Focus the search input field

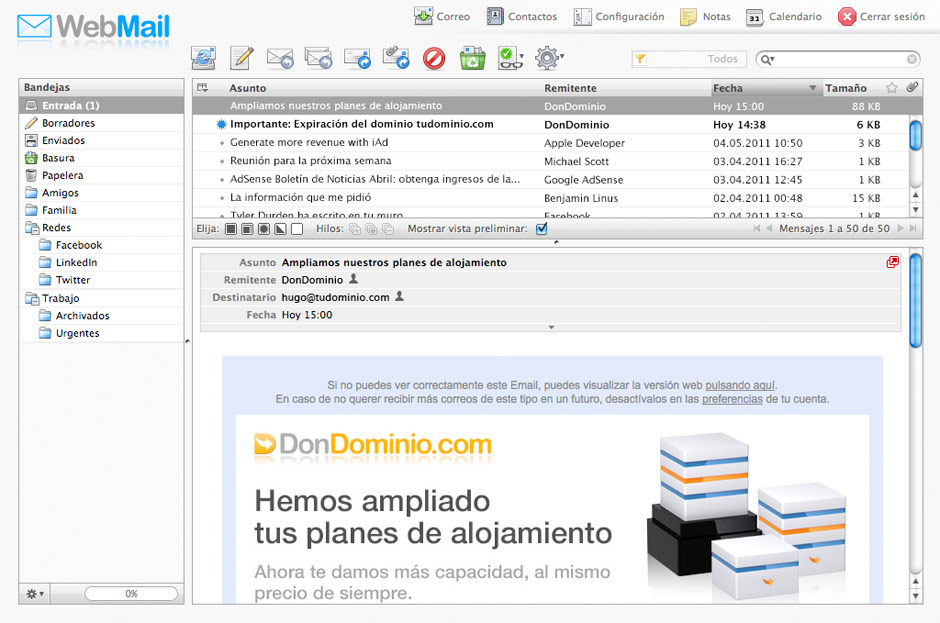pos(840,59)
